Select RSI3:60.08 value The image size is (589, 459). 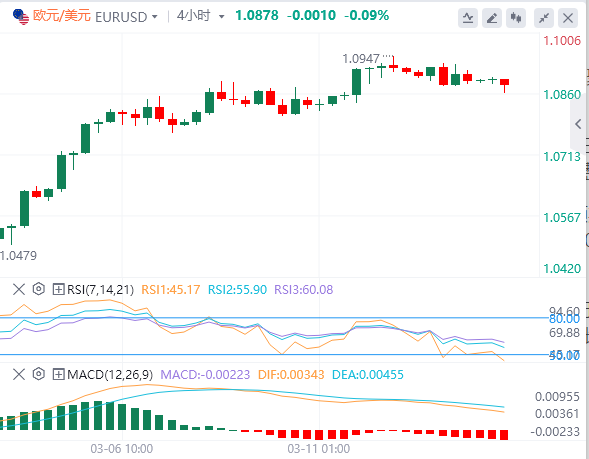304,290
